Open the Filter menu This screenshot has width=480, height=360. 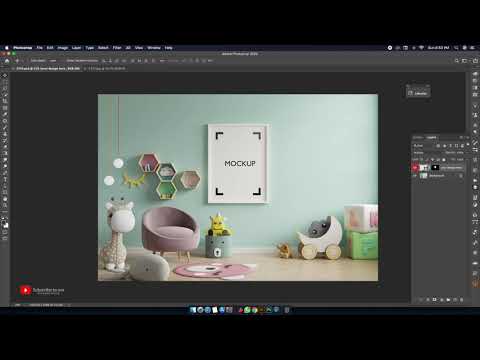tap(117, 48)
